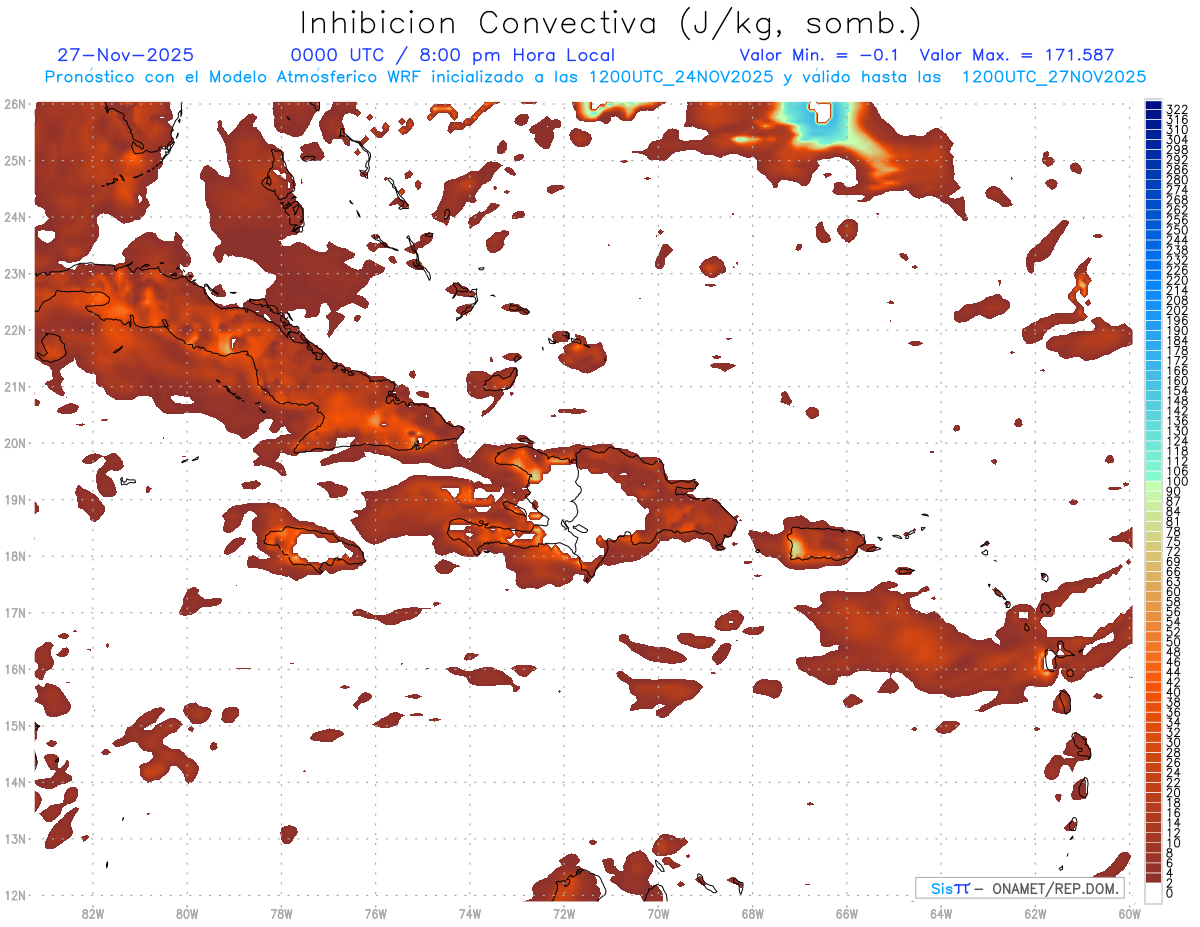The image size is (1200, 927).
Task: Click the latitude label '22N'
Action: [x=15, y=330]
